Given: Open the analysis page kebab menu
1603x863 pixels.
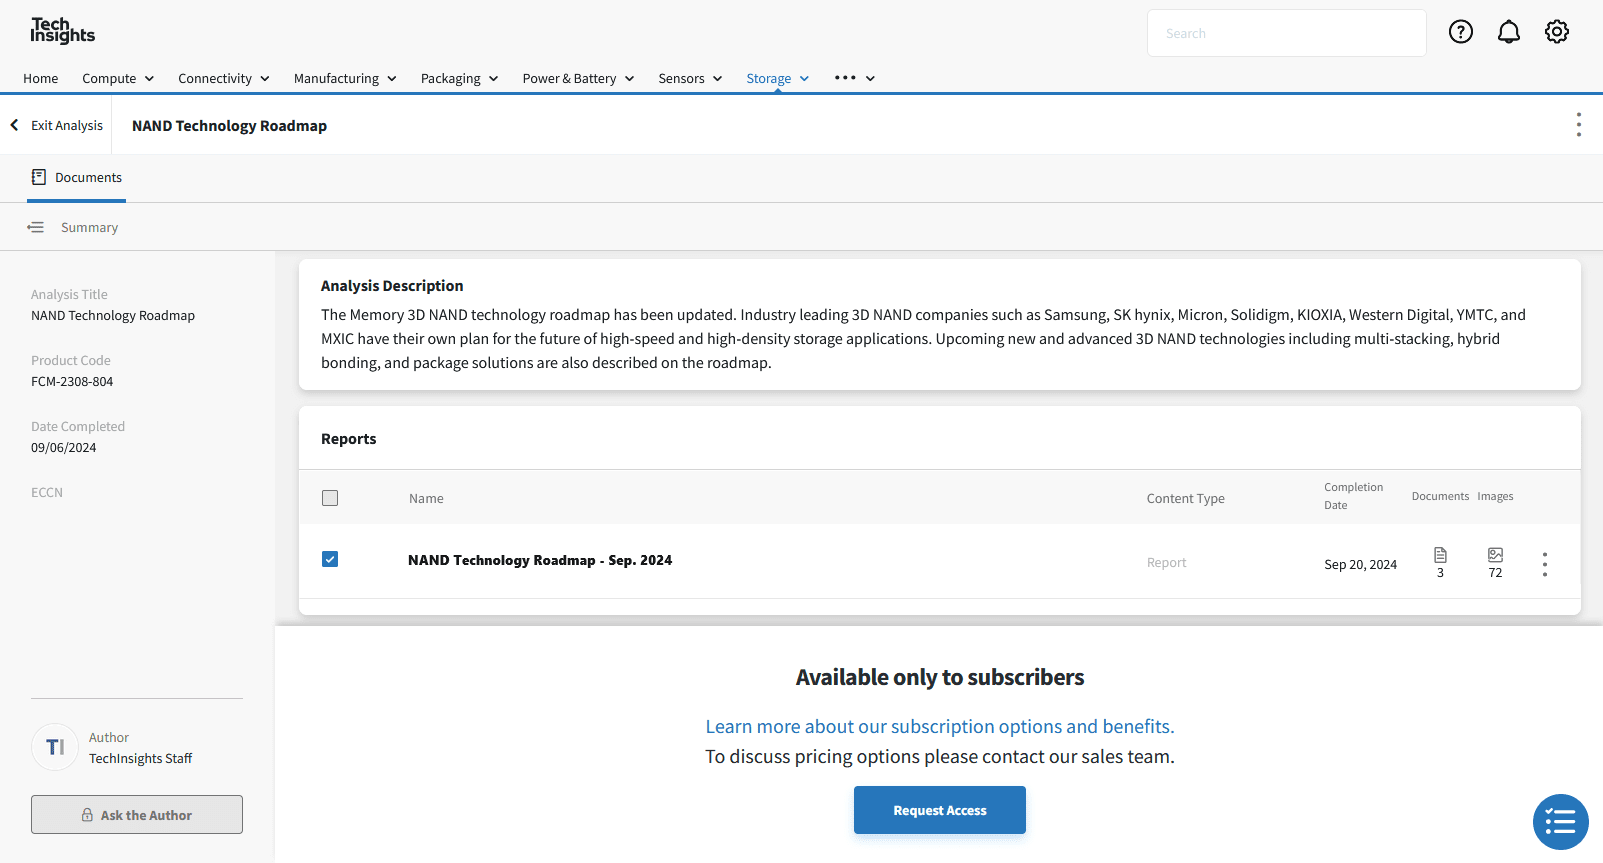Looking at the screenshot, I should click(1578, 125).
